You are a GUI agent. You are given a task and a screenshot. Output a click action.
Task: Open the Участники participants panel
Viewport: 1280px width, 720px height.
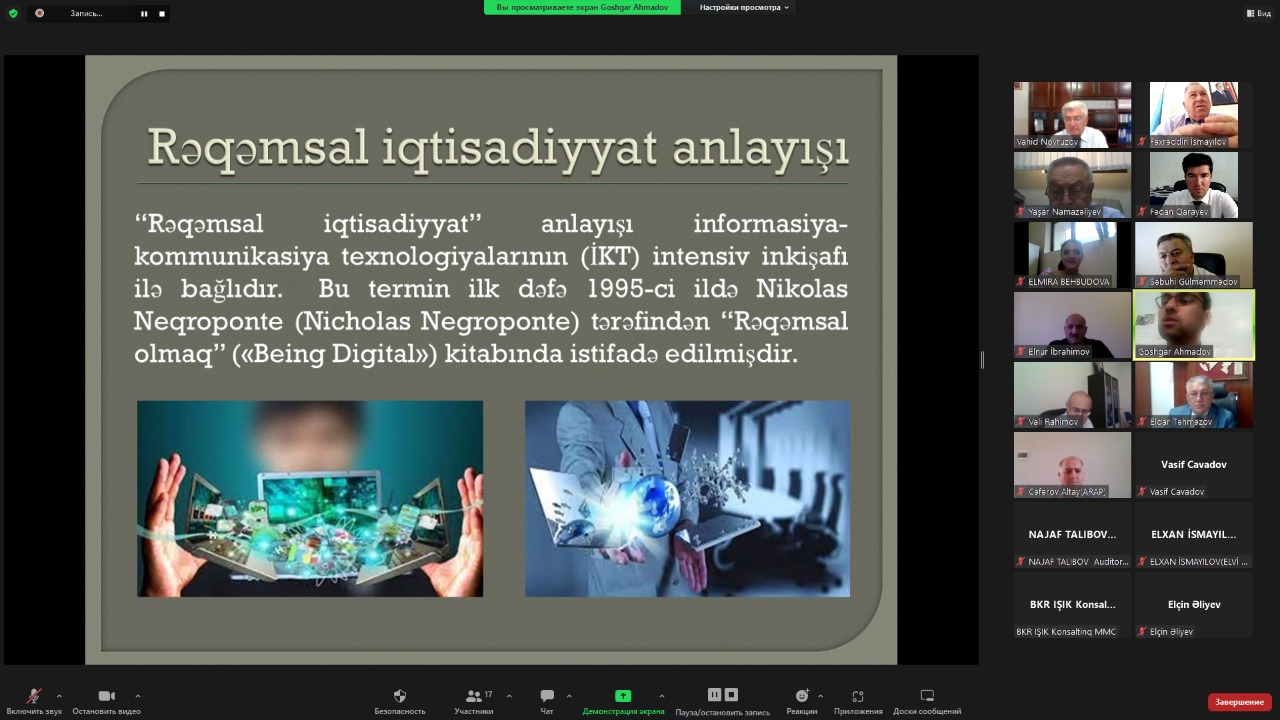coord(474,697)
